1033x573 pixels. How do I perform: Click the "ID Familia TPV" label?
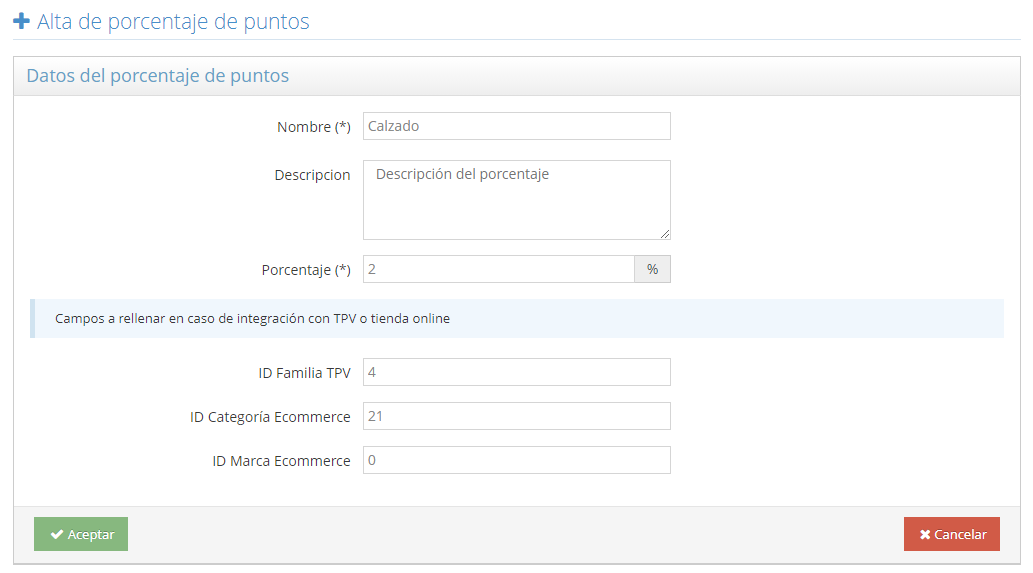(x=304, y=373)
